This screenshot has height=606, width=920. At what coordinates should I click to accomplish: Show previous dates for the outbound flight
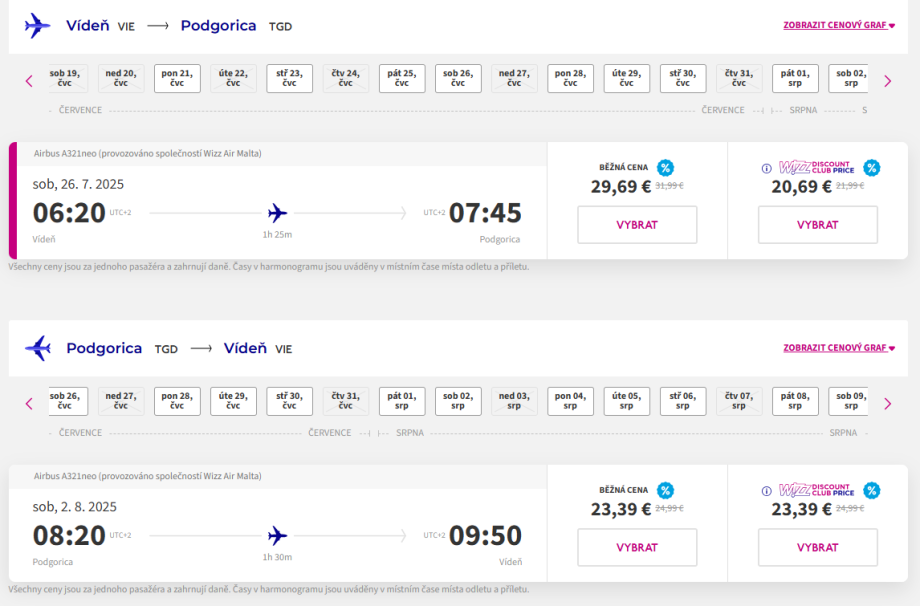coord(29,80)
